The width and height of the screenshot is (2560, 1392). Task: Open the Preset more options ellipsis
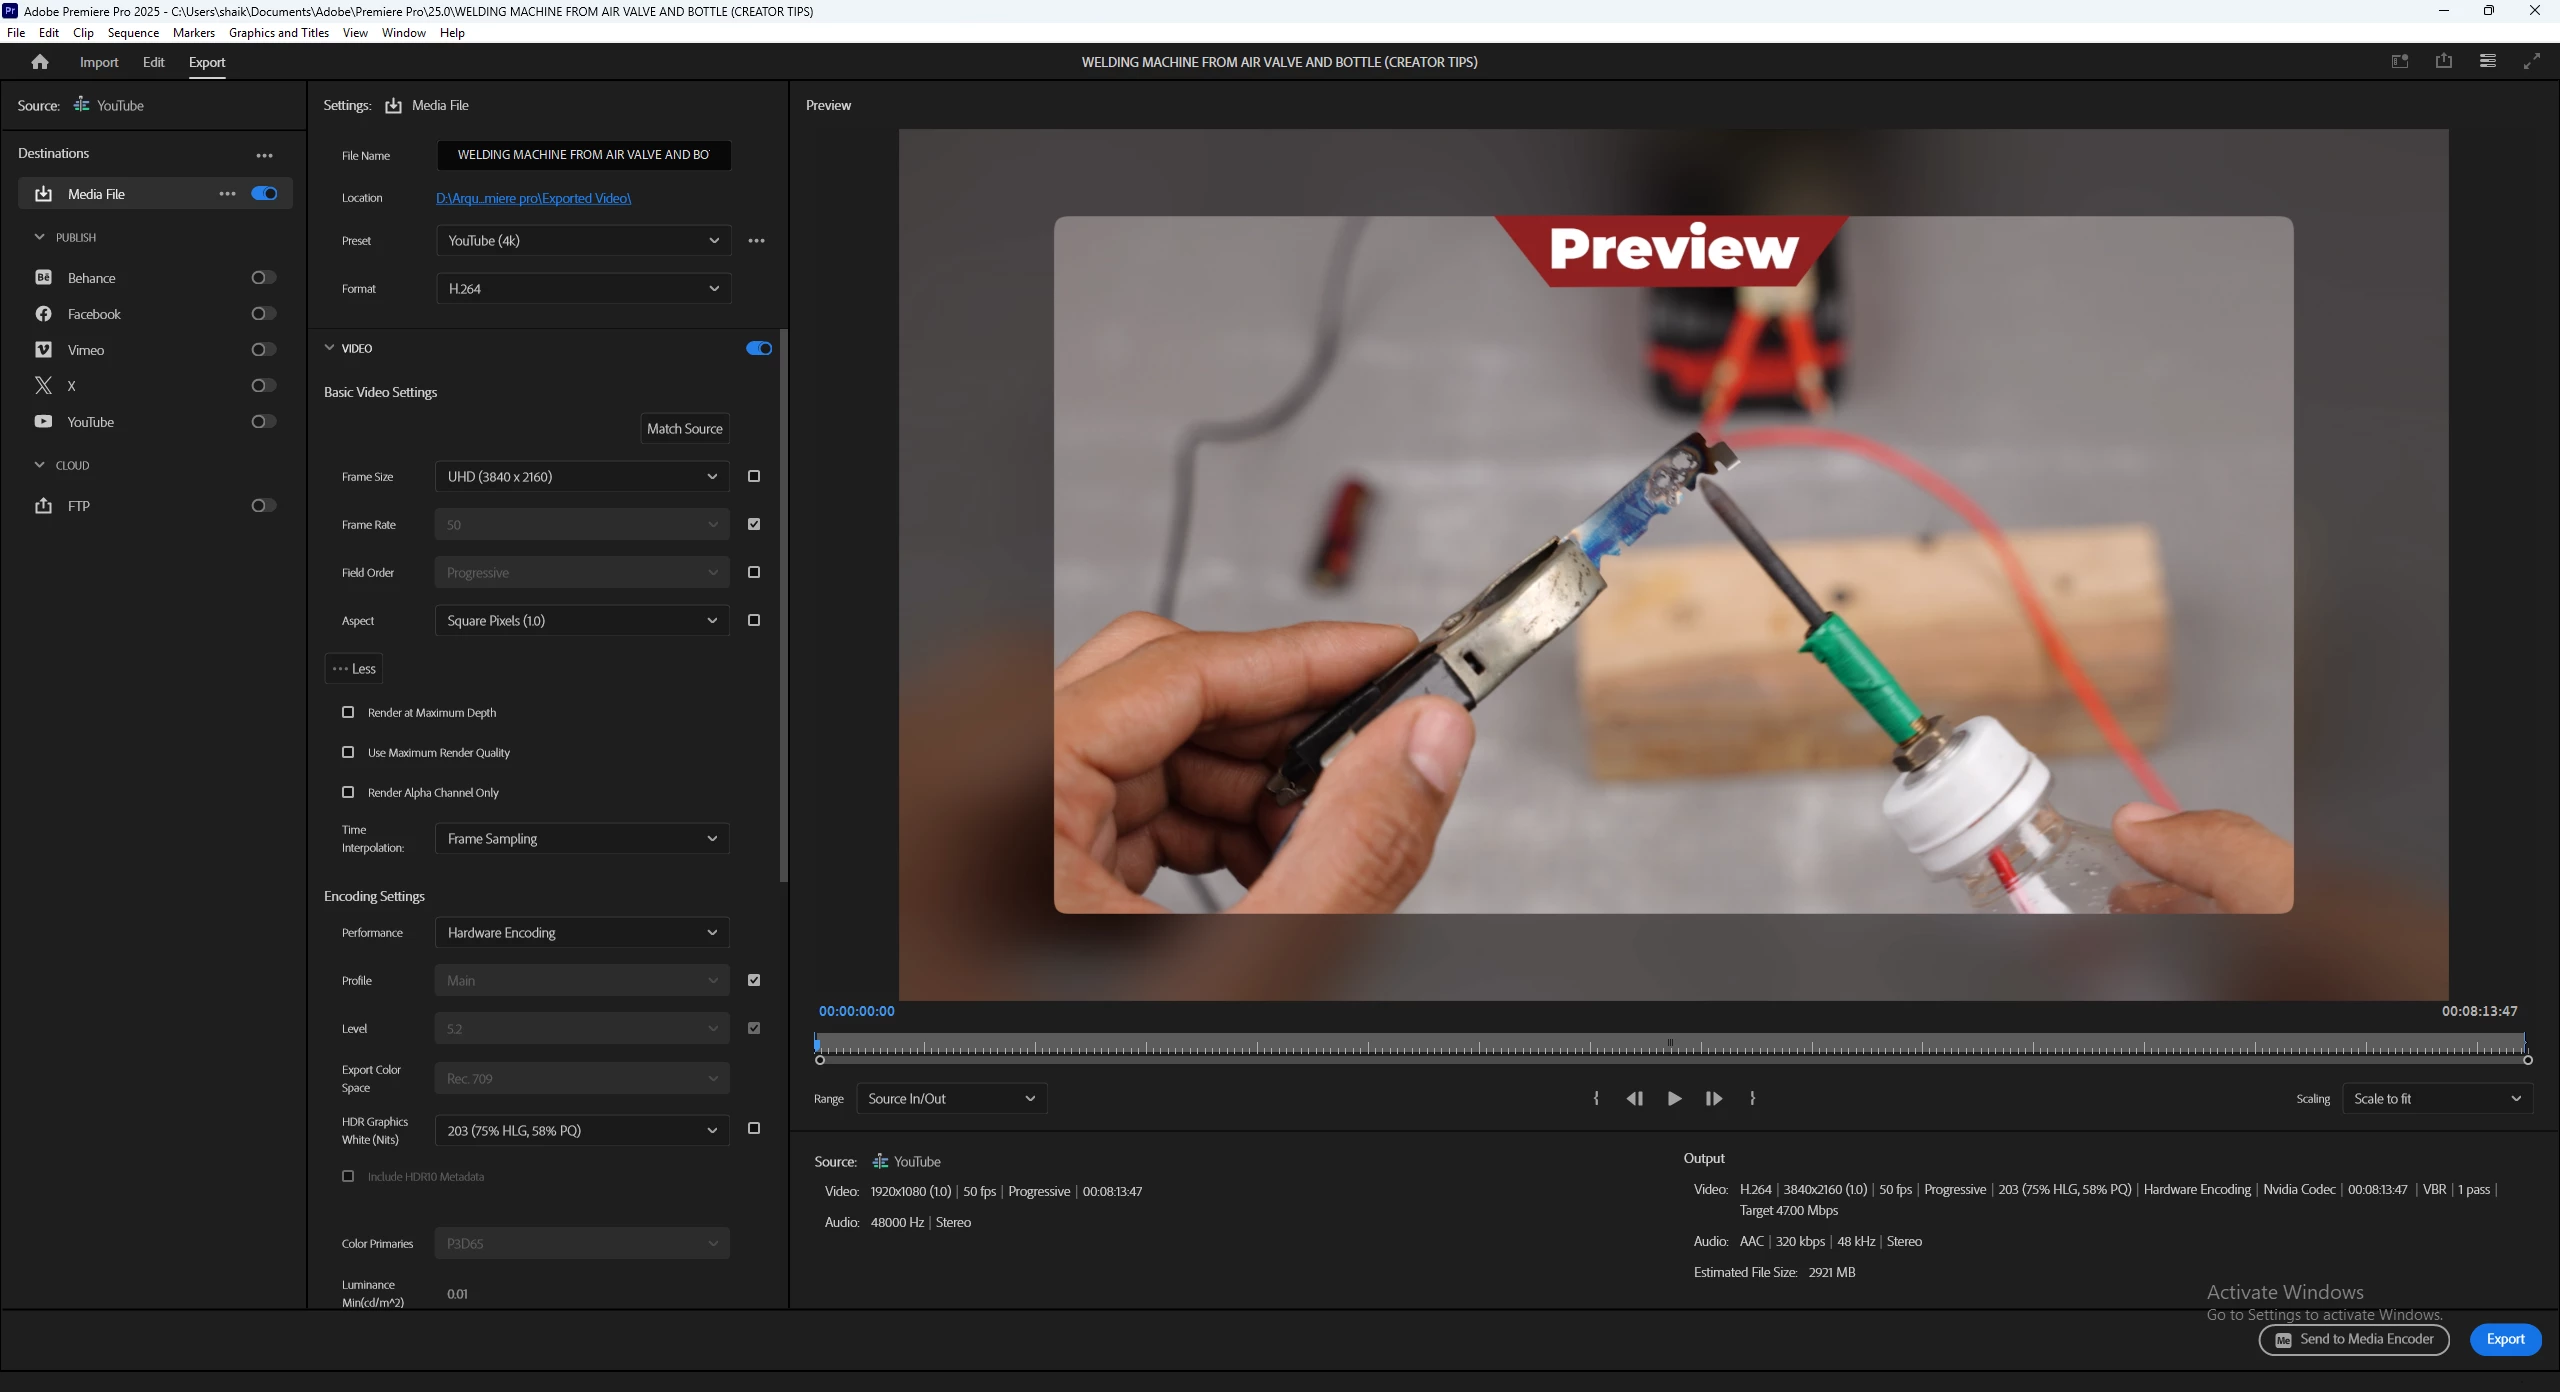click(756, 241)
